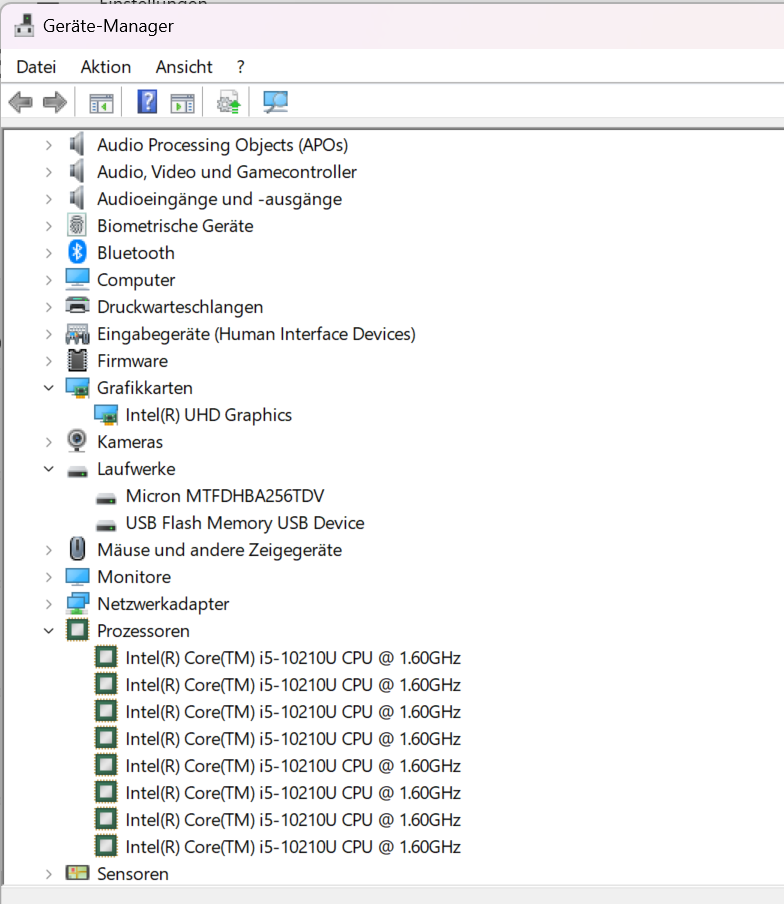Collapse the Prozessoren category
This screenshot has width=784, height=904.
[49, 631]
